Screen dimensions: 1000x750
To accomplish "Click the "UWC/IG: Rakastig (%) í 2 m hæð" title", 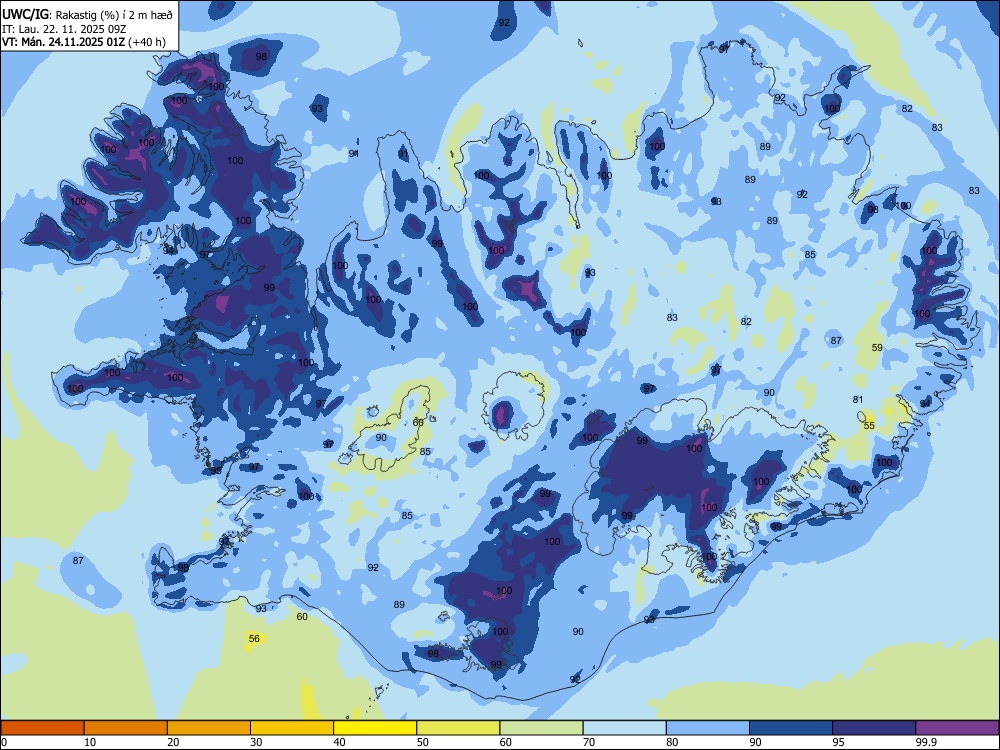I will coord(87,13).
